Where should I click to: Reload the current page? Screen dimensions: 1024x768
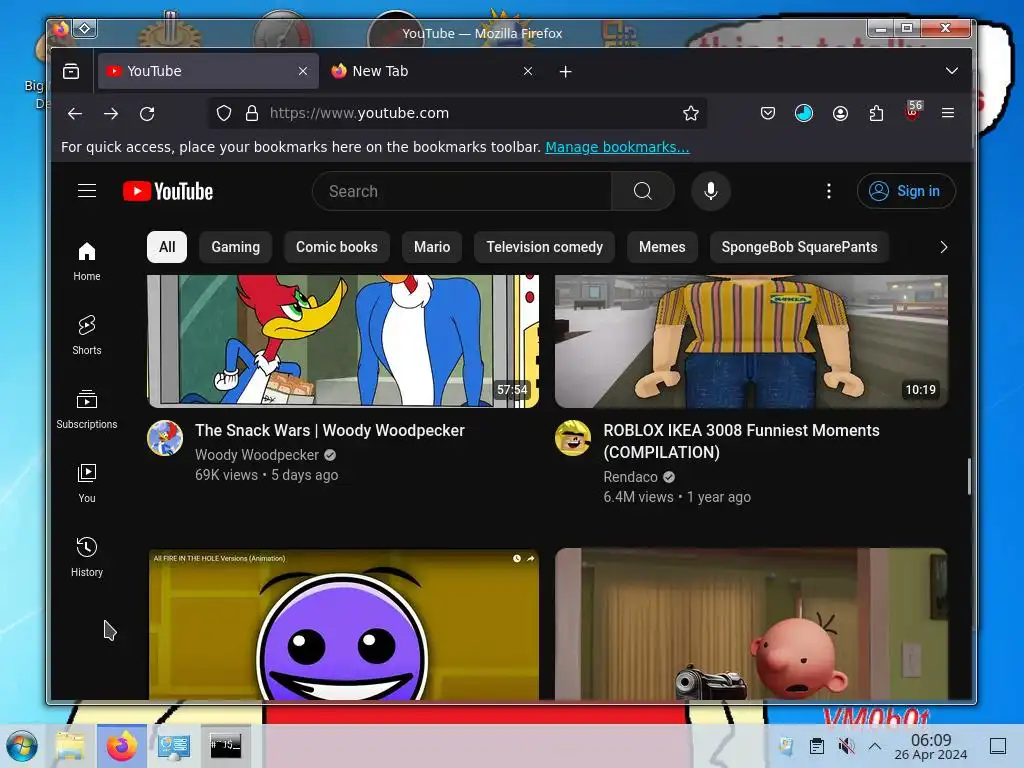coord(147,113)
